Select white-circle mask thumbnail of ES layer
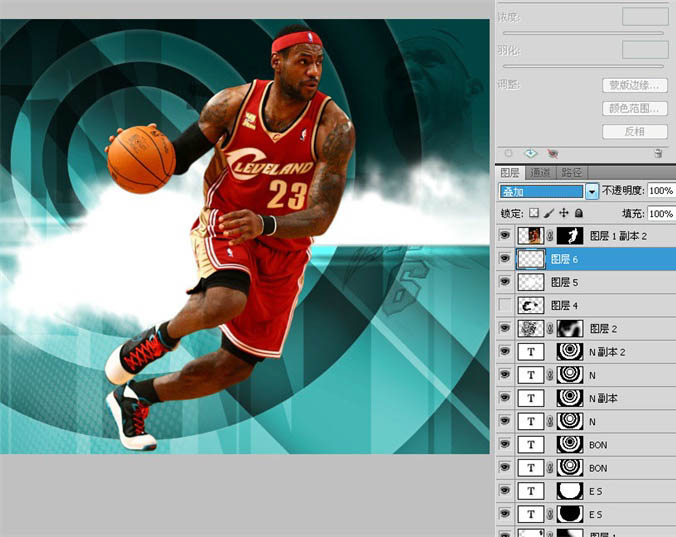 coord(570,491)
